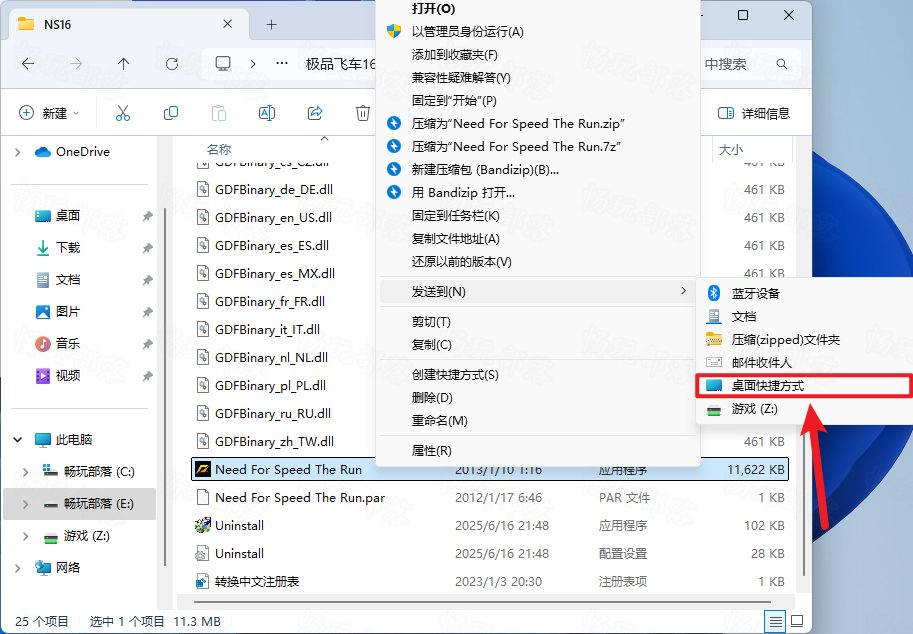Choose 发送到(N) in context menu
The image size is (913, 634).
tap(538, 292)
